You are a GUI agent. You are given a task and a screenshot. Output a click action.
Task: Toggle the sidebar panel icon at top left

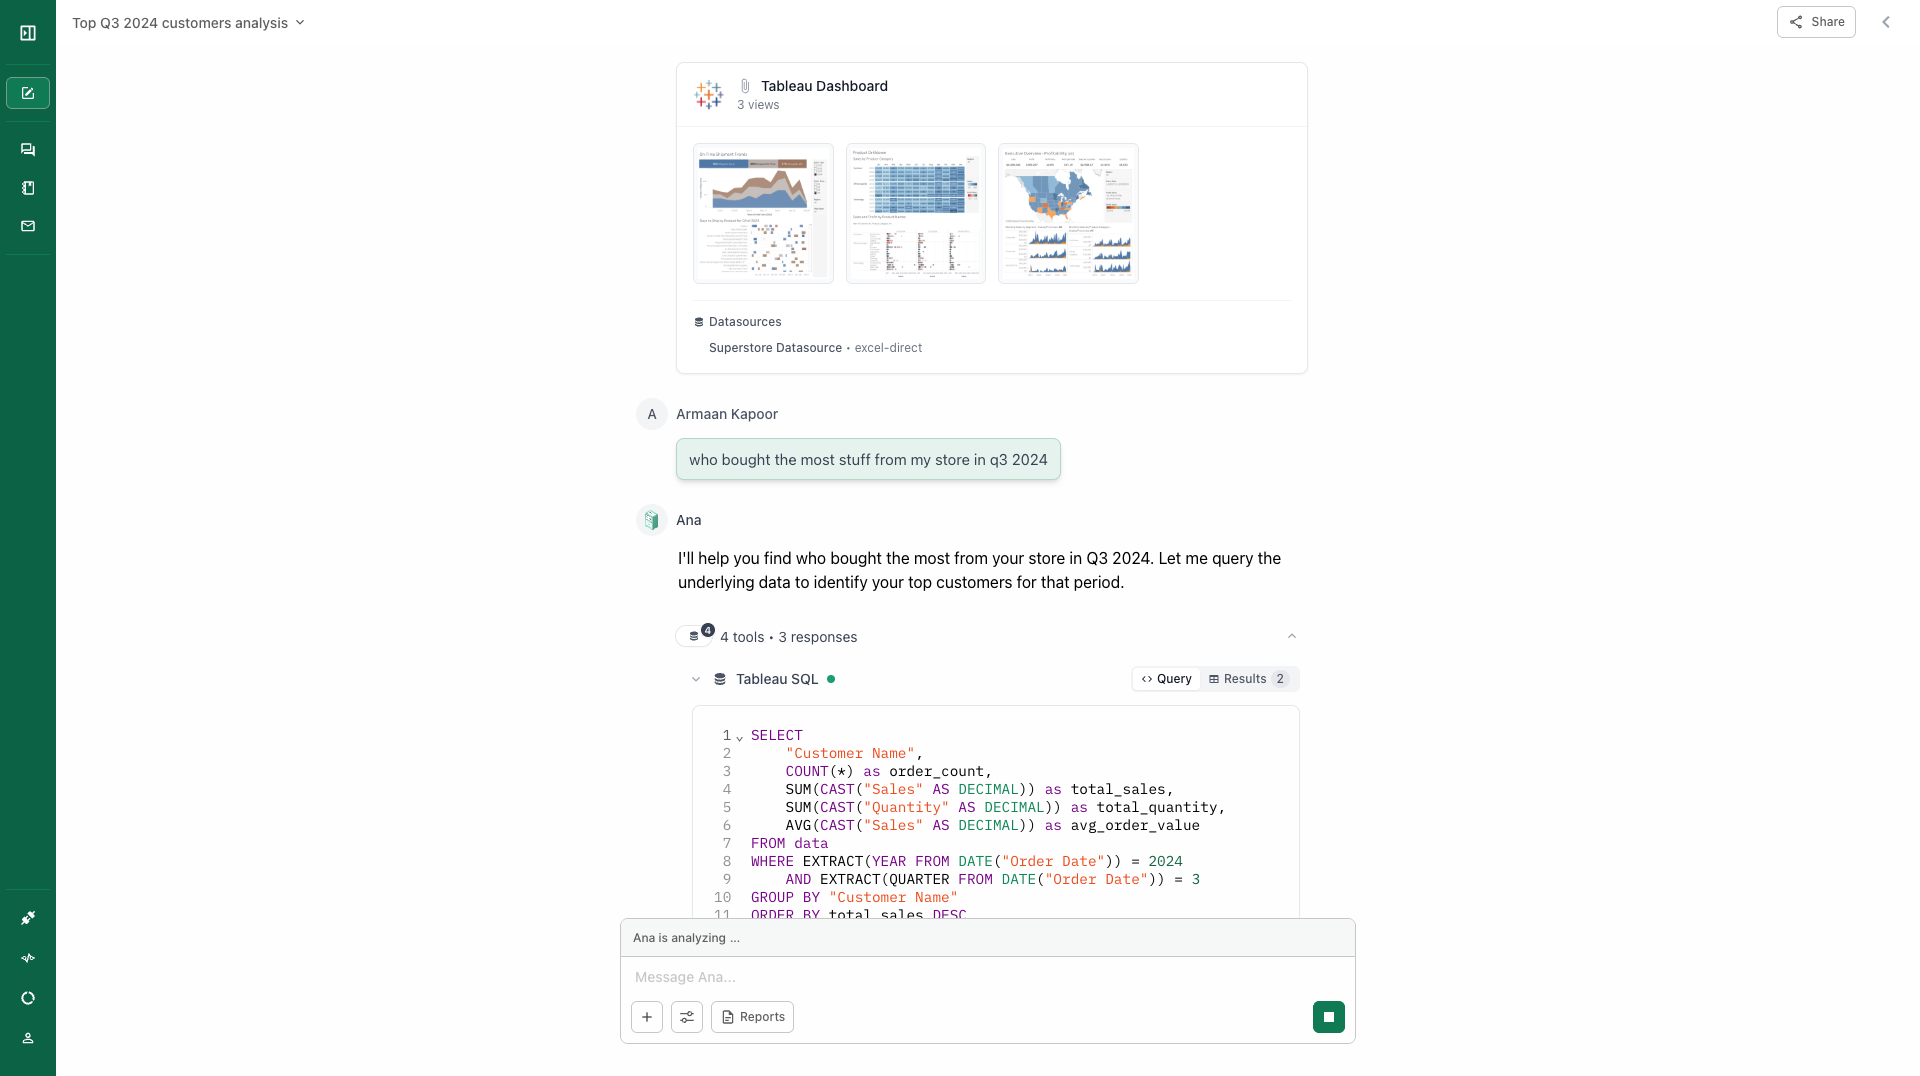tap(27, 32)
